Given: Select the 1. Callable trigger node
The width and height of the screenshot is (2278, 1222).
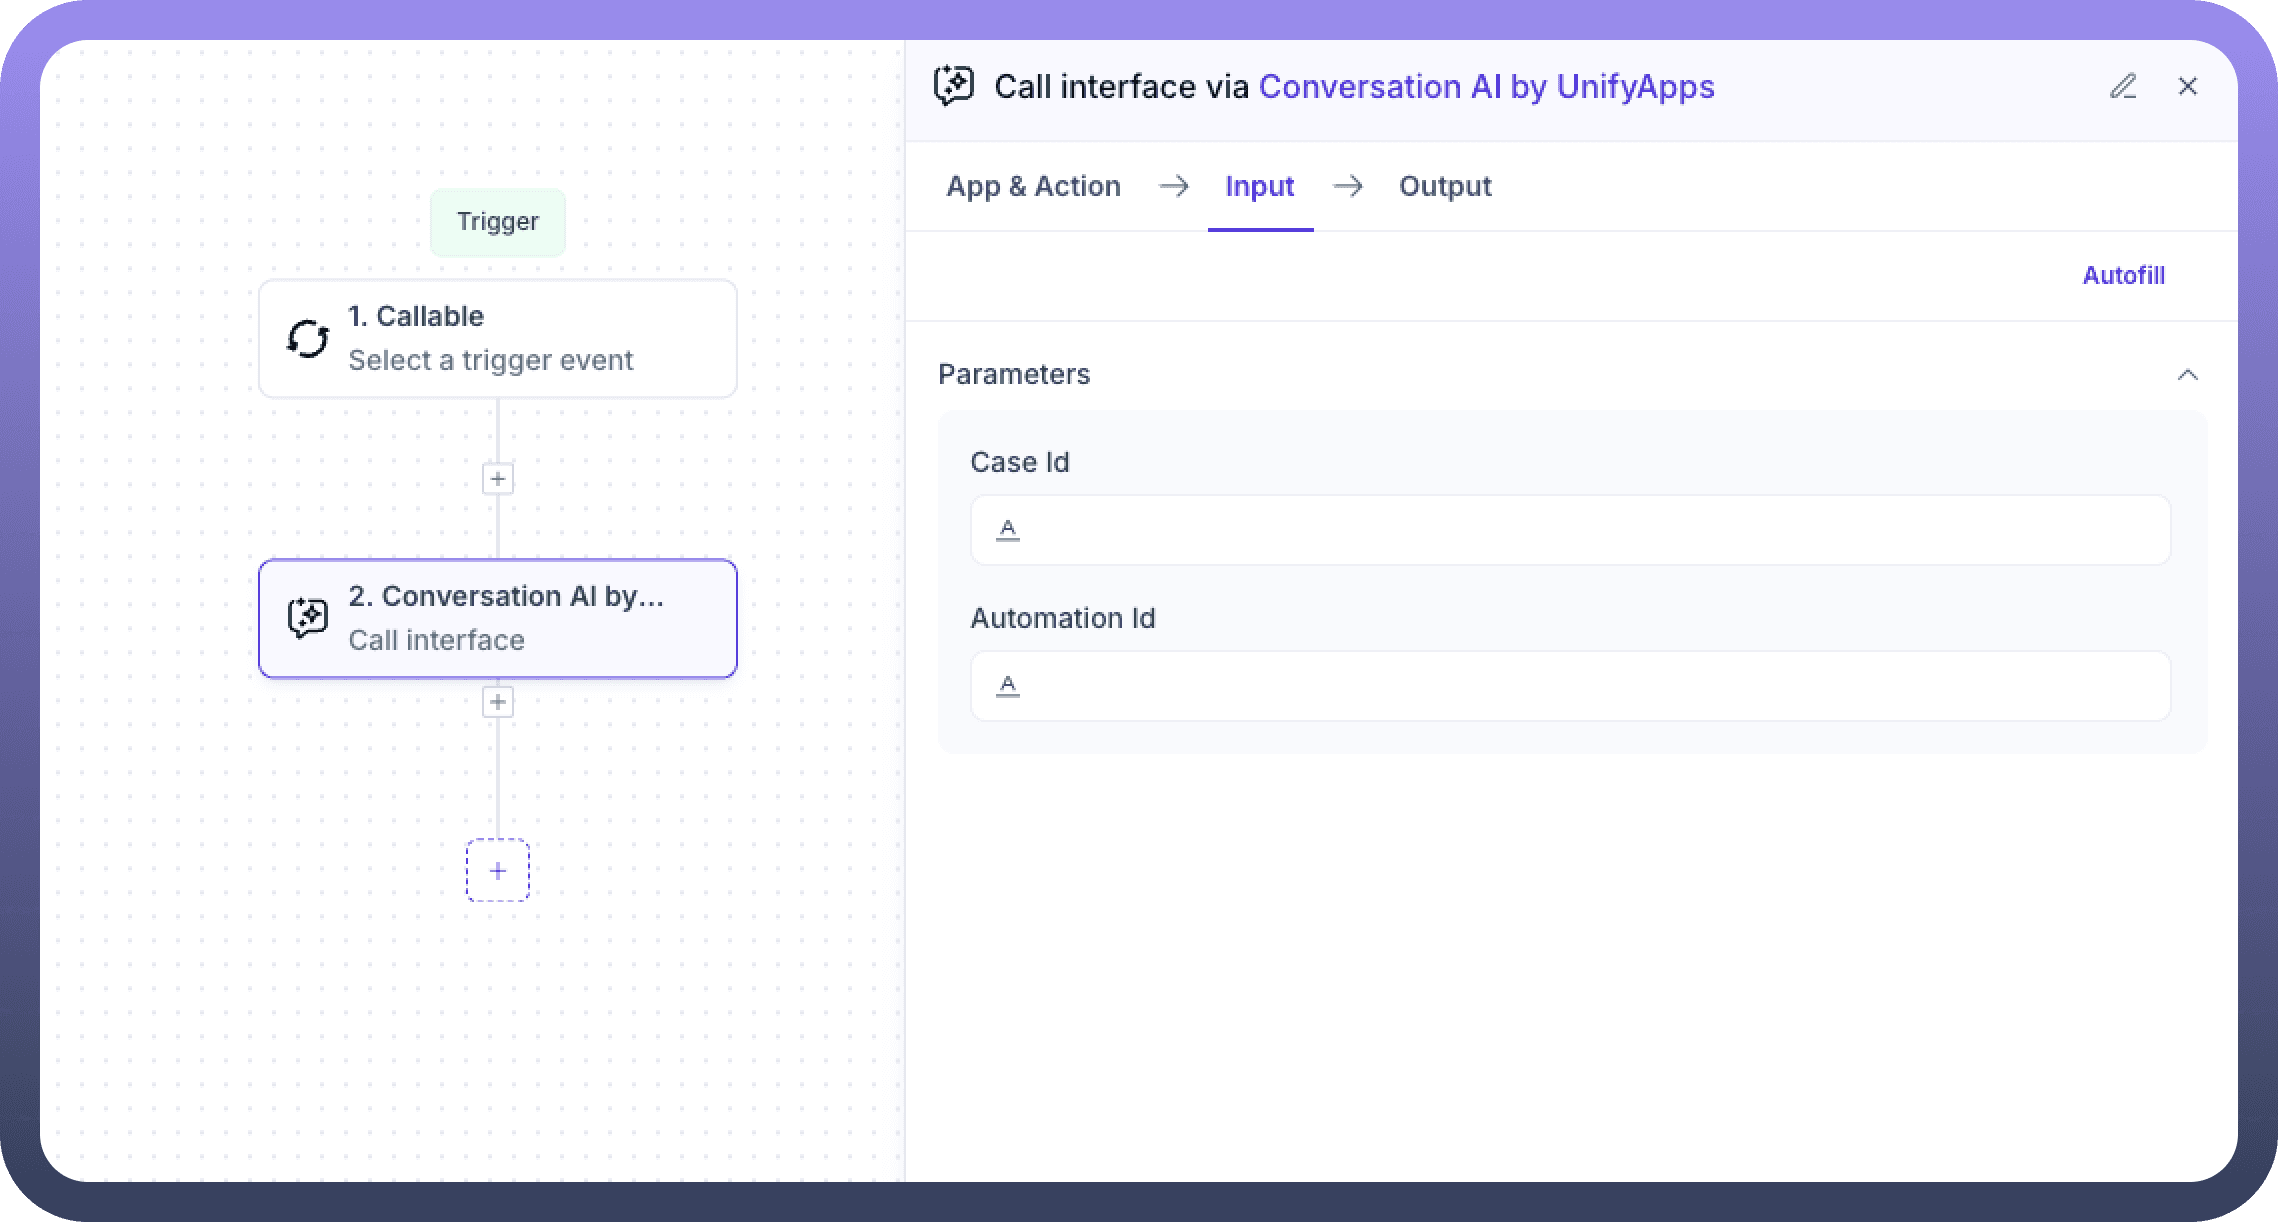Looking at the screenshot, I should [x=498, y=339].
